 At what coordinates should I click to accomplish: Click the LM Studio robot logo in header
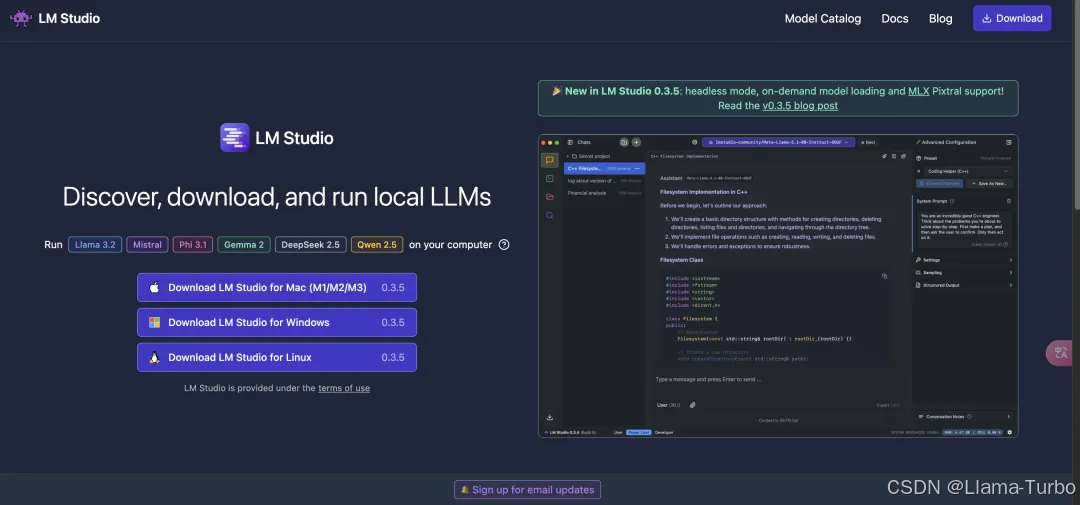[x=21, y=19]
